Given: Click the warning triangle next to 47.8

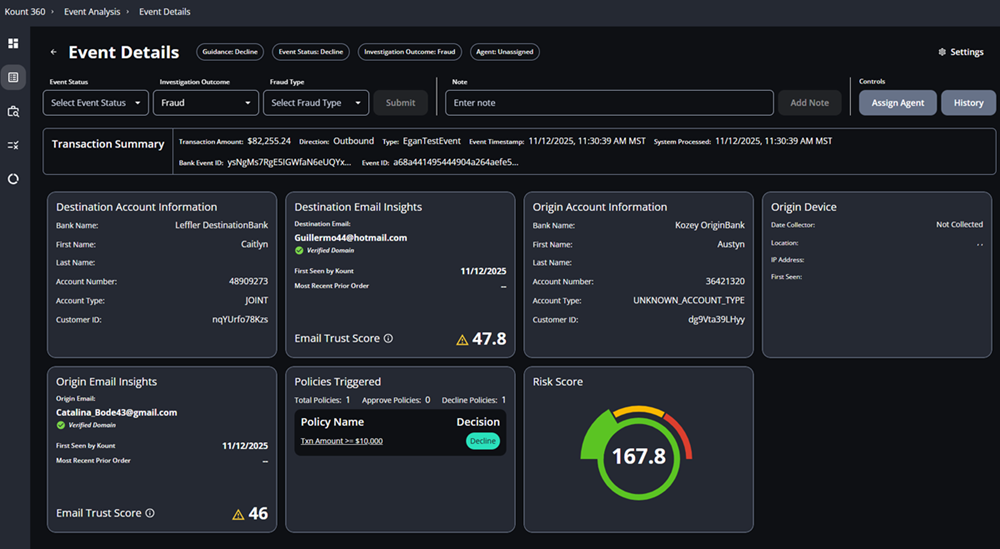Looking at the screenshot, I should pos(462,340).
